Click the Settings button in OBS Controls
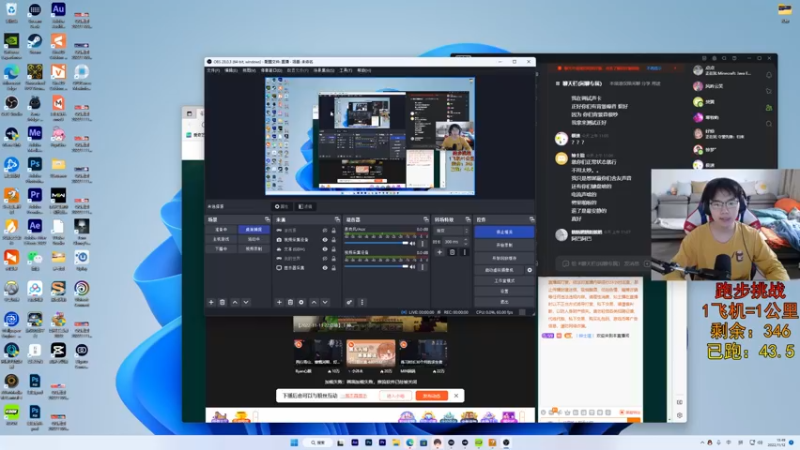800x450 pixels. [x=504, y=291]
